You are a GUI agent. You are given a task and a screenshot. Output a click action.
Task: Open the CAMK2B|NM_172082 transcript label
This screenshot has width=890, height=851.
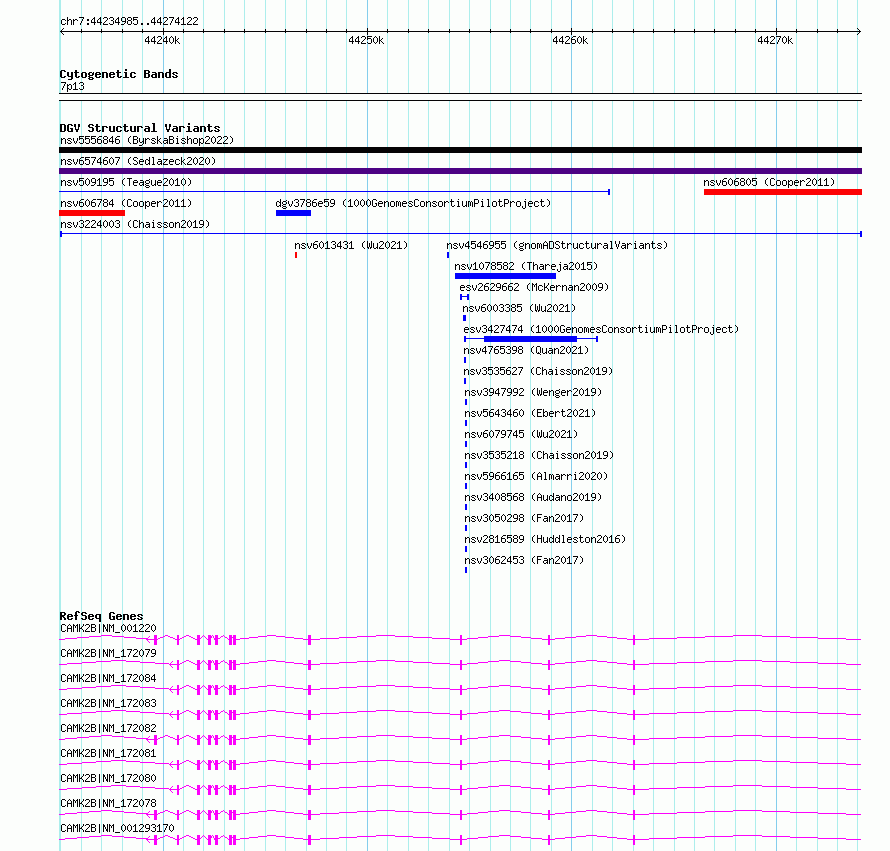[108, 728]
